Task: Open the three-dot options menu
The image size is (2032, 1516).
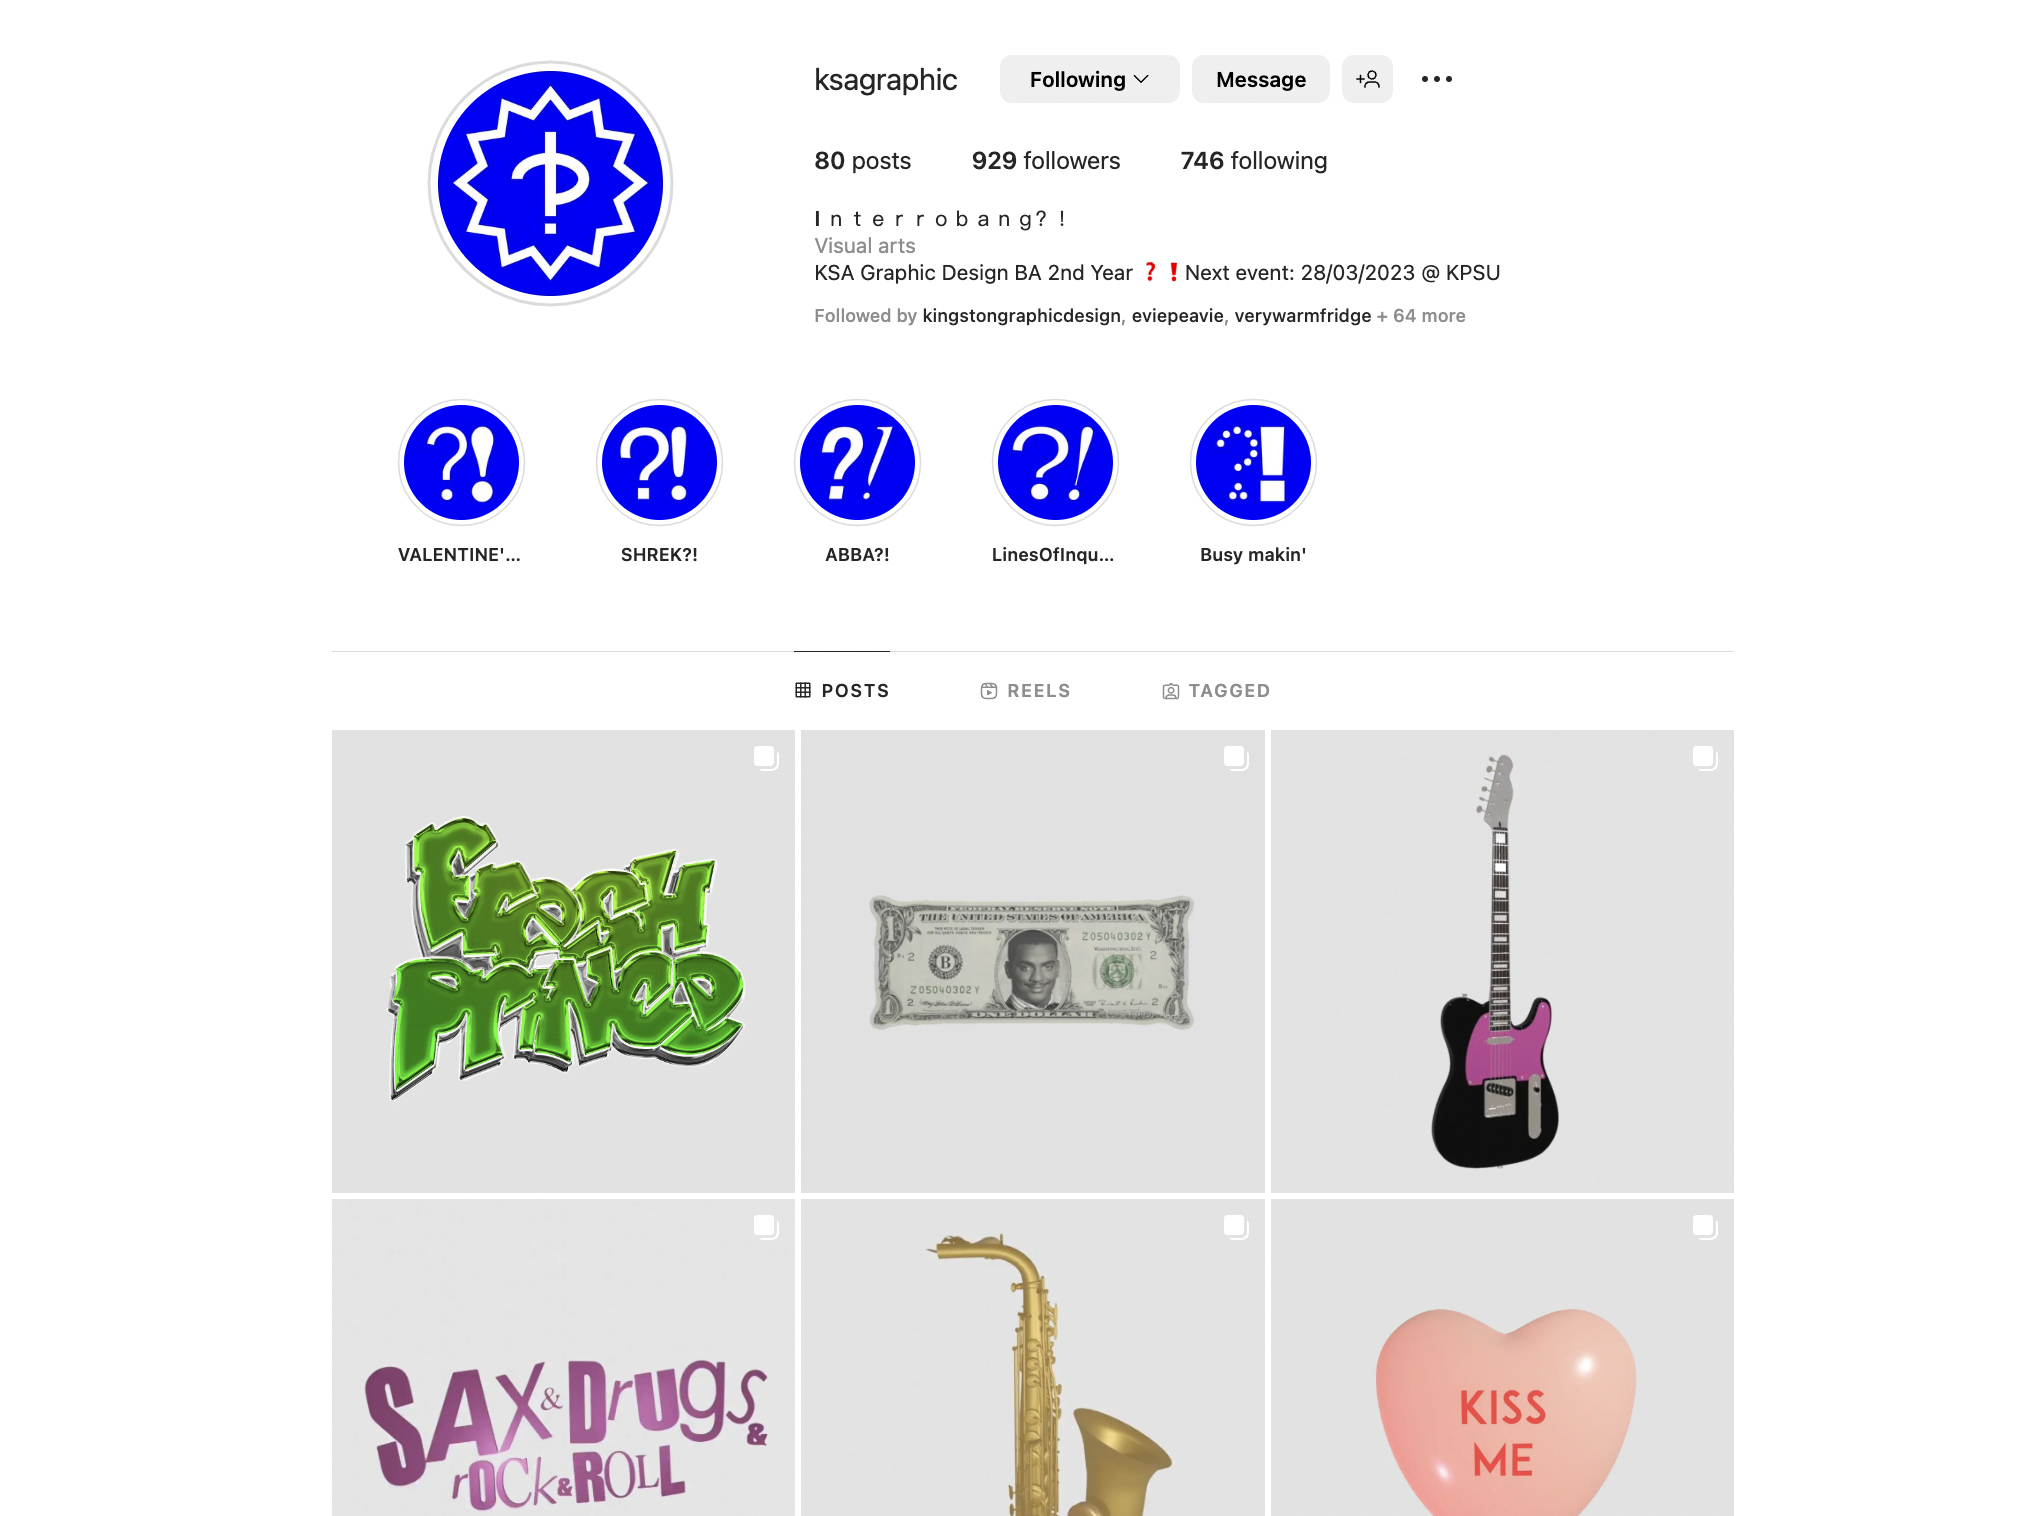Action: tap(1437, 79)
